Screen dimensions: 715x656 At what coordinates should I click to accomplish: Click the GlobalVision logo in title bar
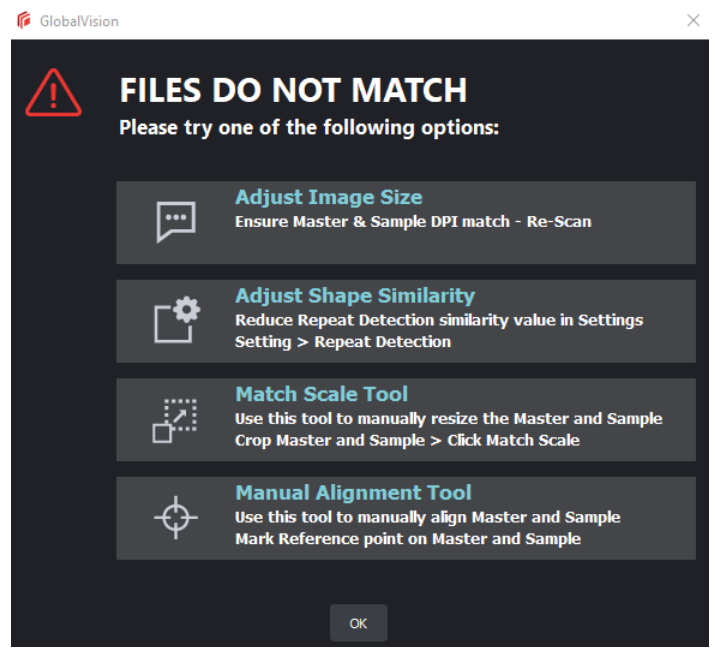point(24,20)
